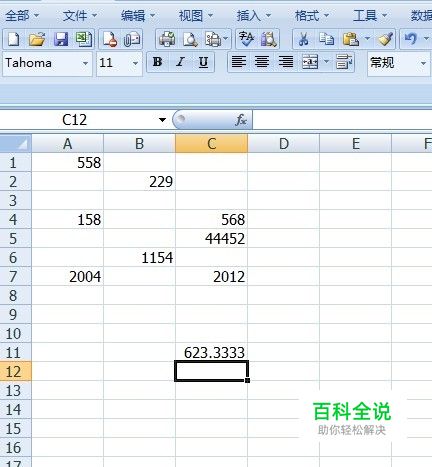Viewport: 432px width, 467px height.
Task: Align cell text to the right
Action: coord(286,62)
